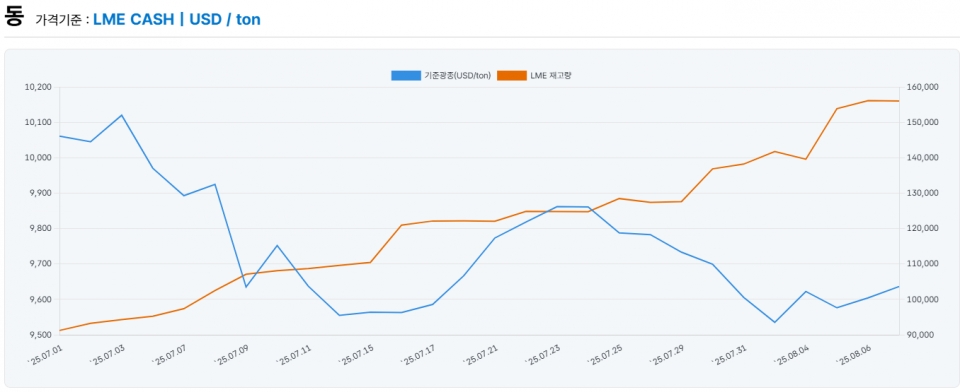Click the 10,200 price axis tick label
This screenshot has height=392, width=960.
(38, 88)
